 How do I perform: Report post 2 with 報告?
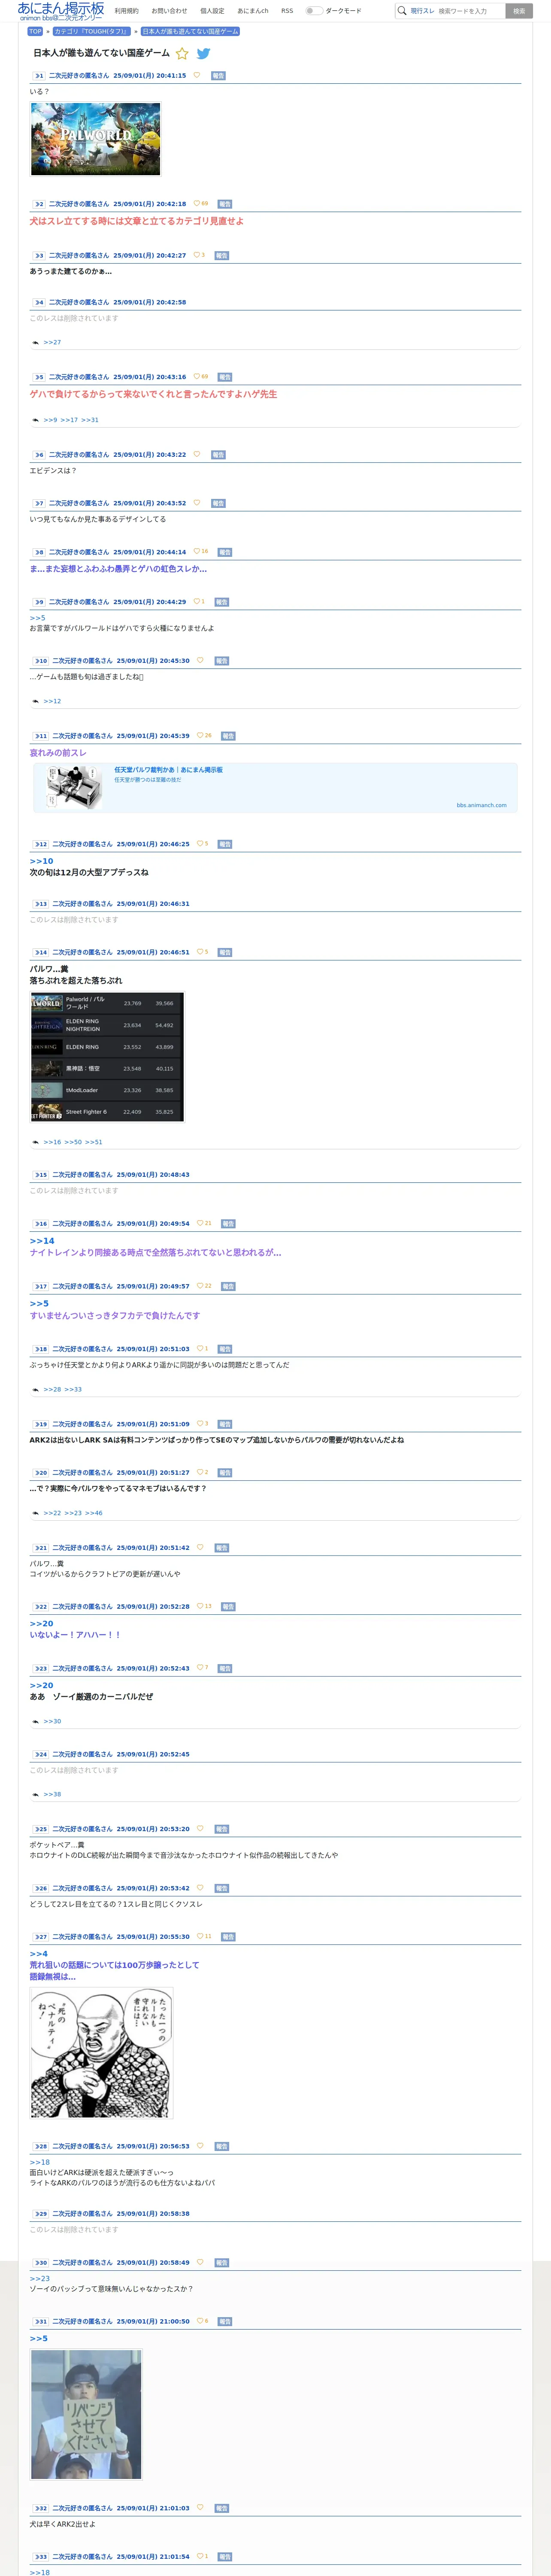[225, 204]
